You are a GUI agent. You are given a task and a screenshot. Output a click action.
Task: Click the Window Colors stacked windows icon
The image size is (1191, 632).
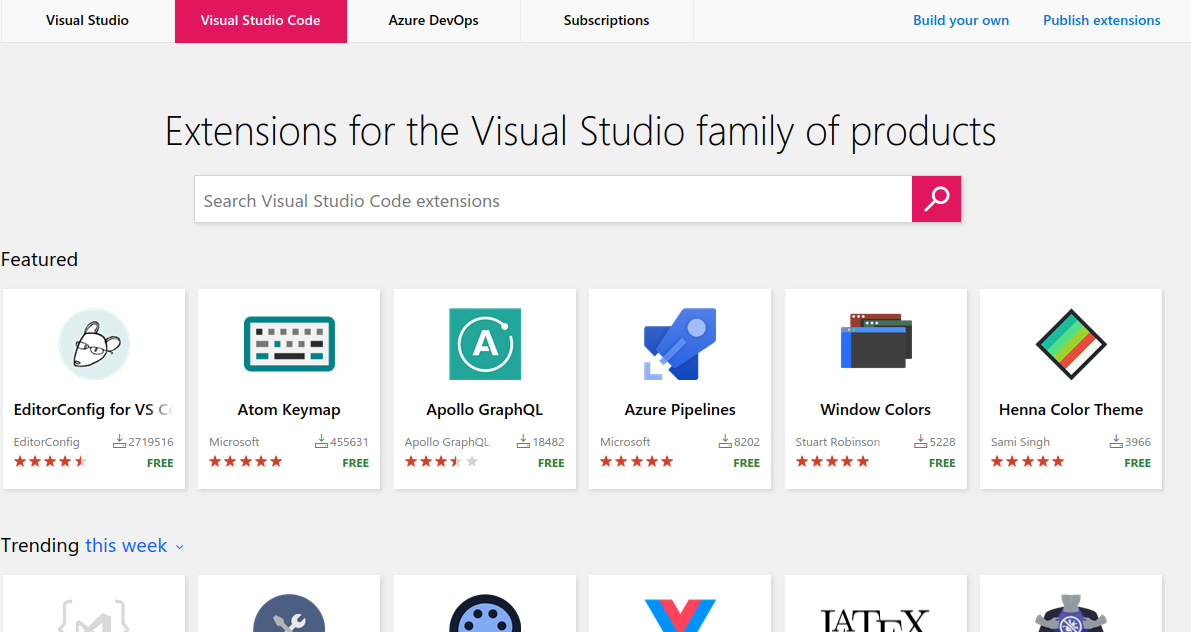tap(876, 340)
